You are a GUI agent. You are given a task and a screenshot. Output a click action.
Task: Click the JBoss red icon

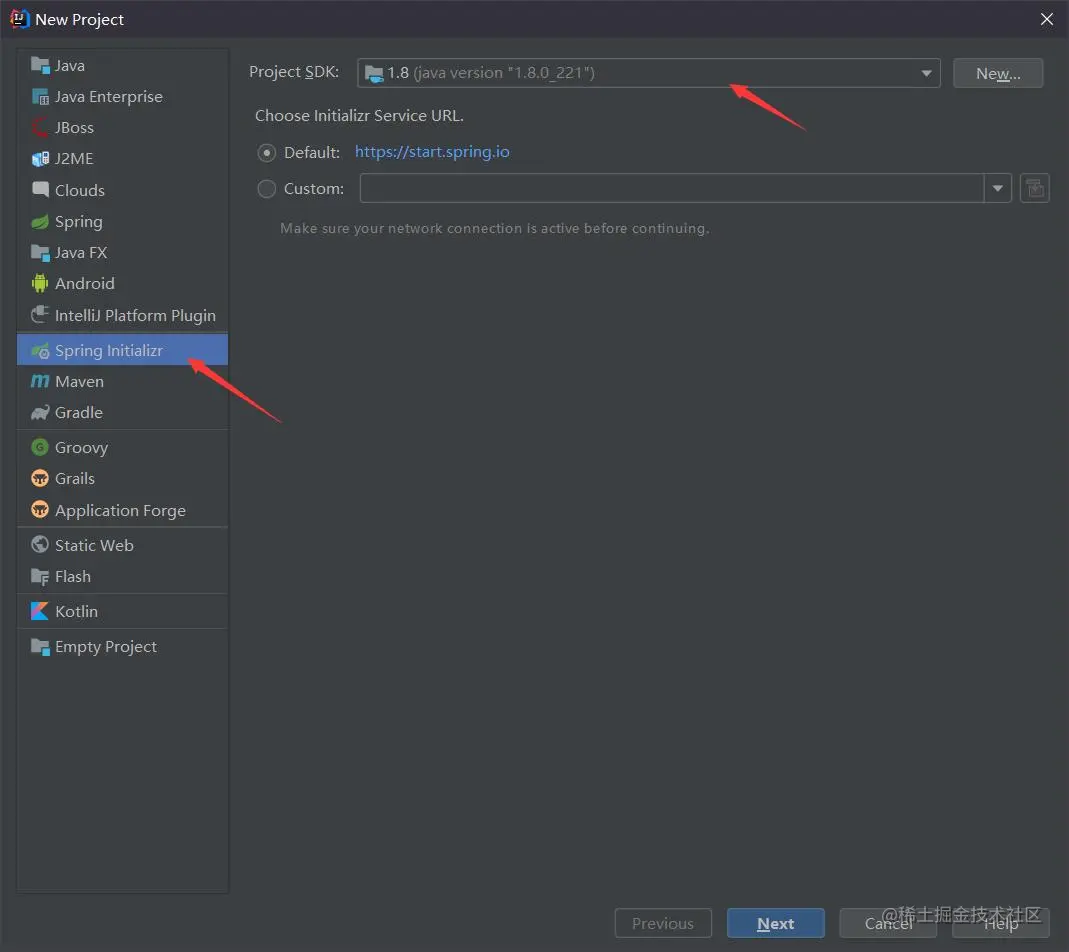tap(40, 128)
